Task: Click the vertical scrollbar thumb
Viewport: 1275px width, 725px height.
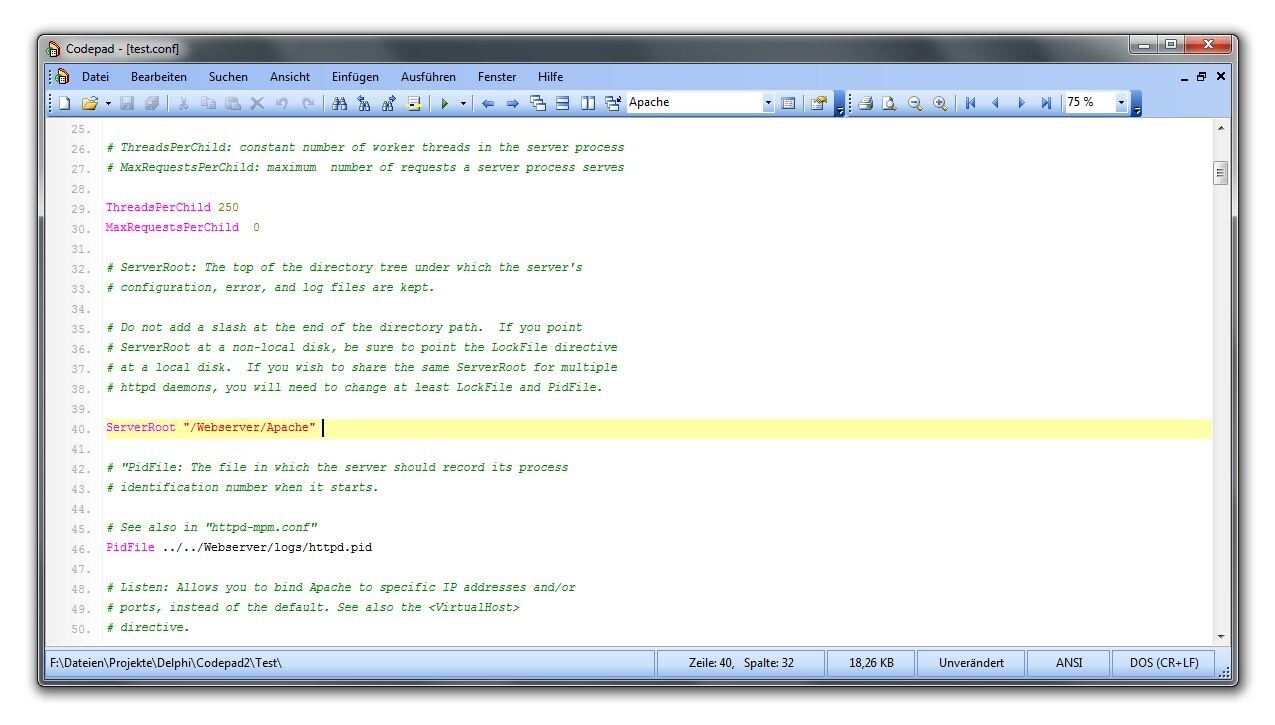Action: 1221,172
